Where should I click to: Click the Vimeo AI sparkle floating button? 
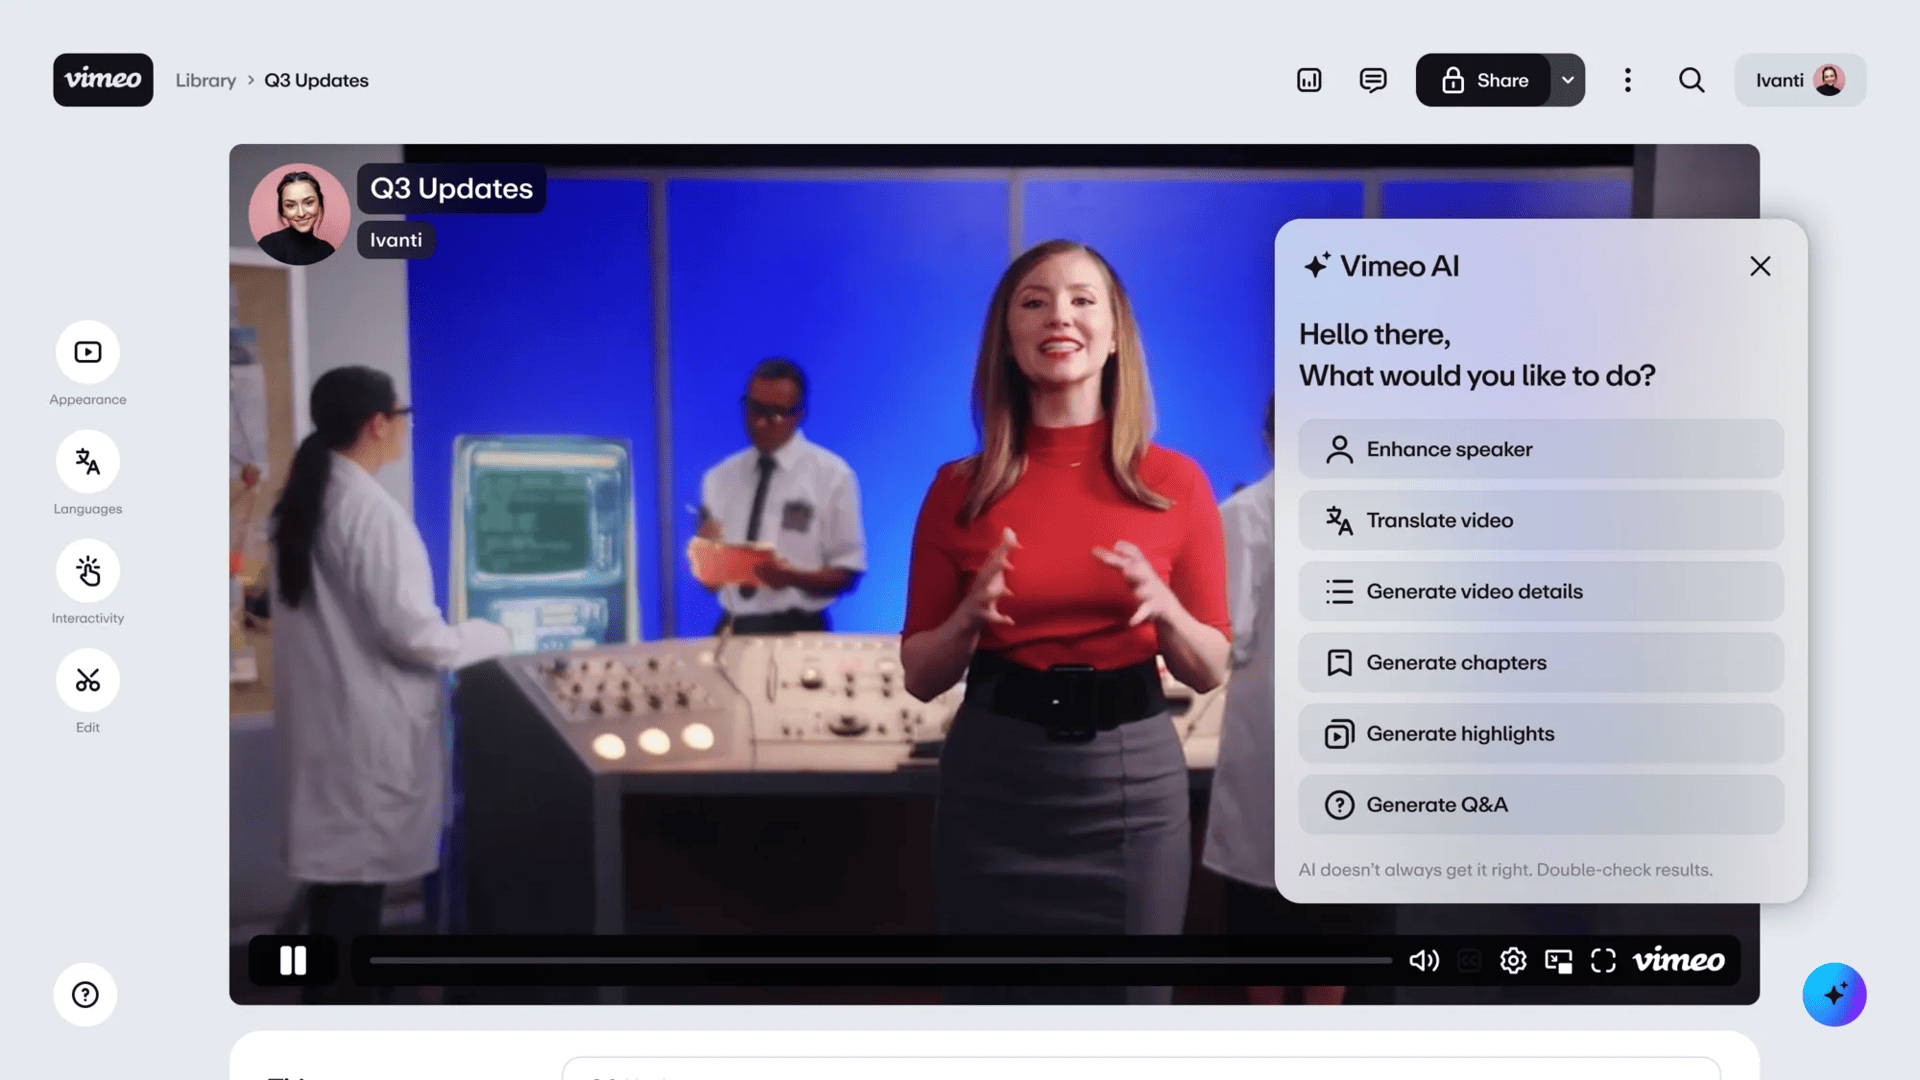tap(1834, 995)
